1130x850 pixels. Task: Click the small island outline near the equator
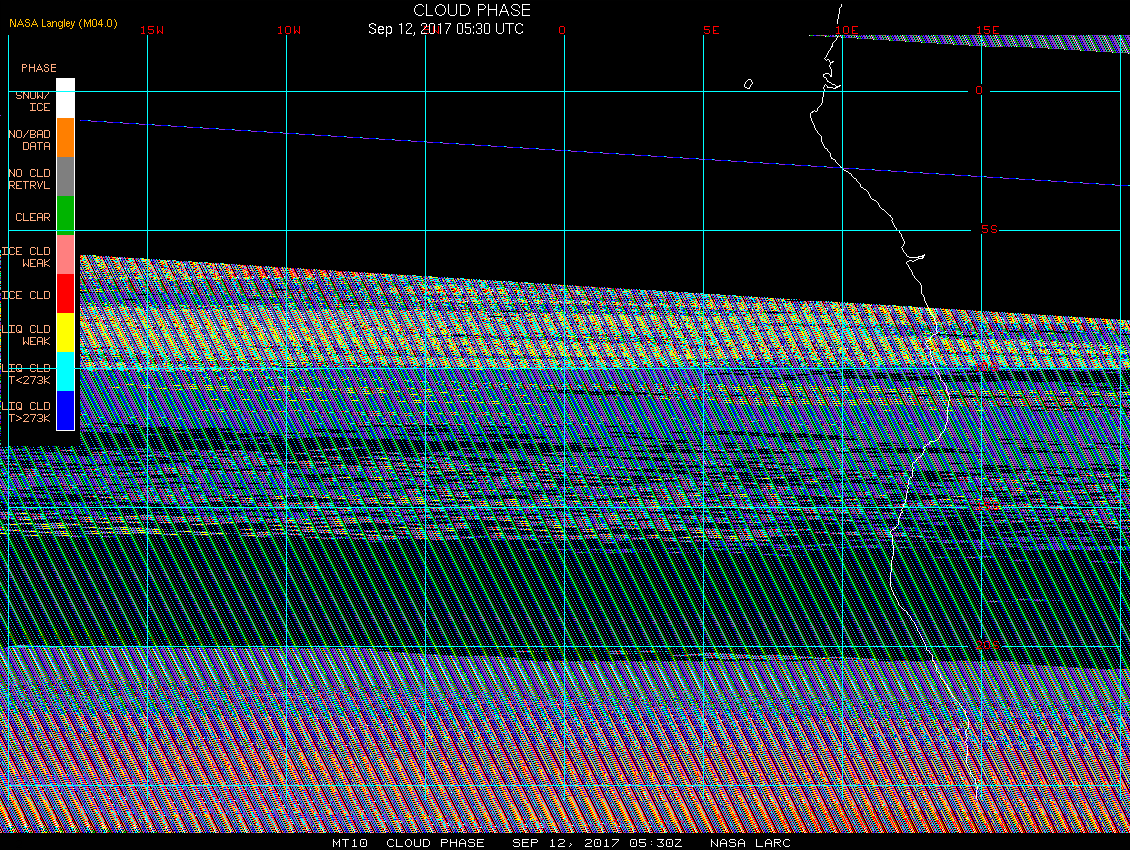coord(748,84)
